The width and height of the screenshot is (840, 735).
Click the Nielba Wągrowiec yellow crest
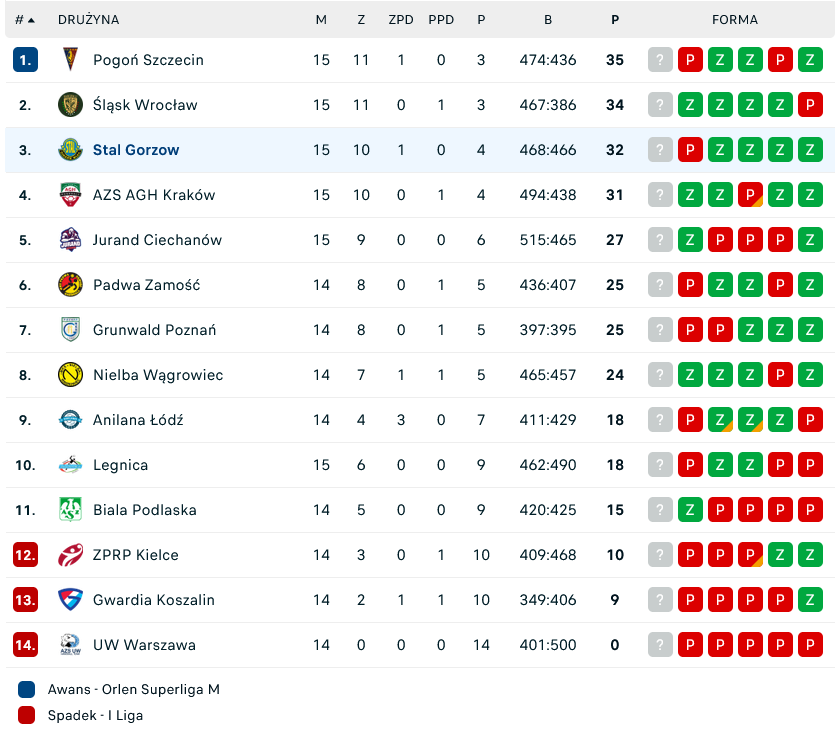(70, 375)
